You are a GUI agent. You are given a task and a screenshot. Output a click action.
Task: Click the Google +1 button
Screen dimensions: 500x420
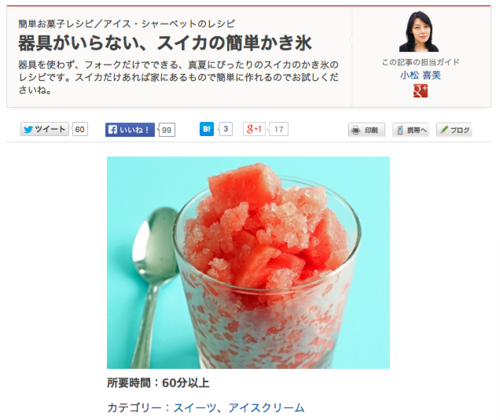coord(254,129)
